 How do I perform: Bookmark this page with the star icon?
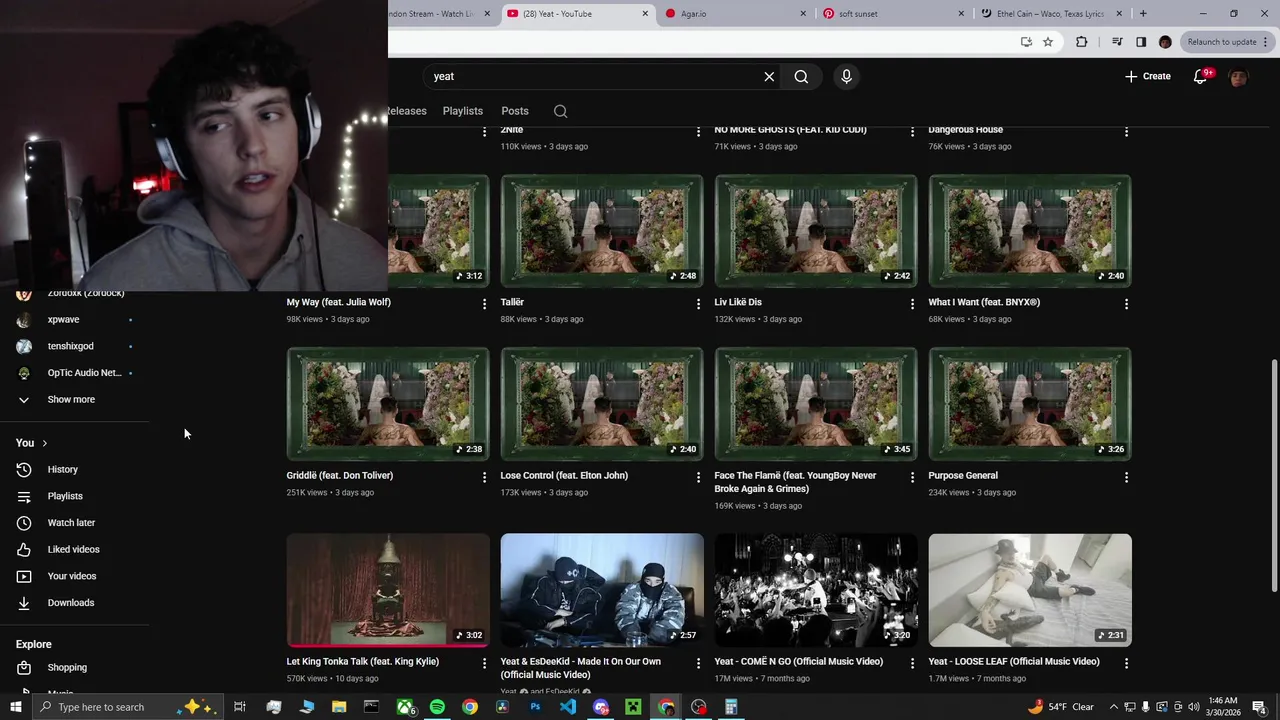click(1048, 42)
